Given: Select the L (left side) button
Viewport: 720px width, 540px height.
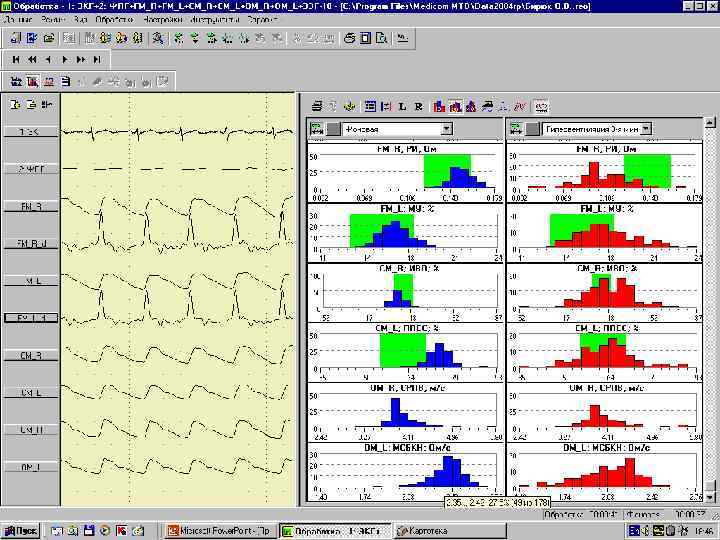Looking at the screenshot, I should [x=403, y=107].
